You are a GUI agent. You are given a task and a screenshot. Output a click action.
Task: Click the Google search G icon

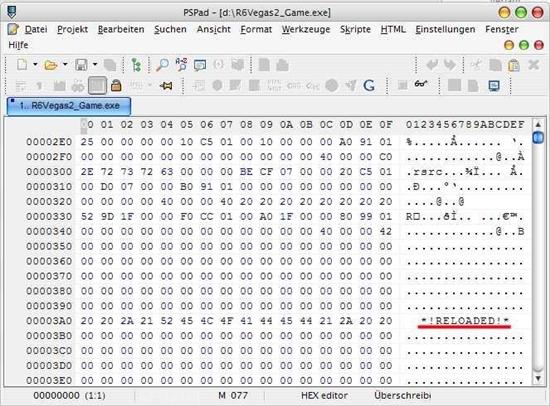pos(369,85)
